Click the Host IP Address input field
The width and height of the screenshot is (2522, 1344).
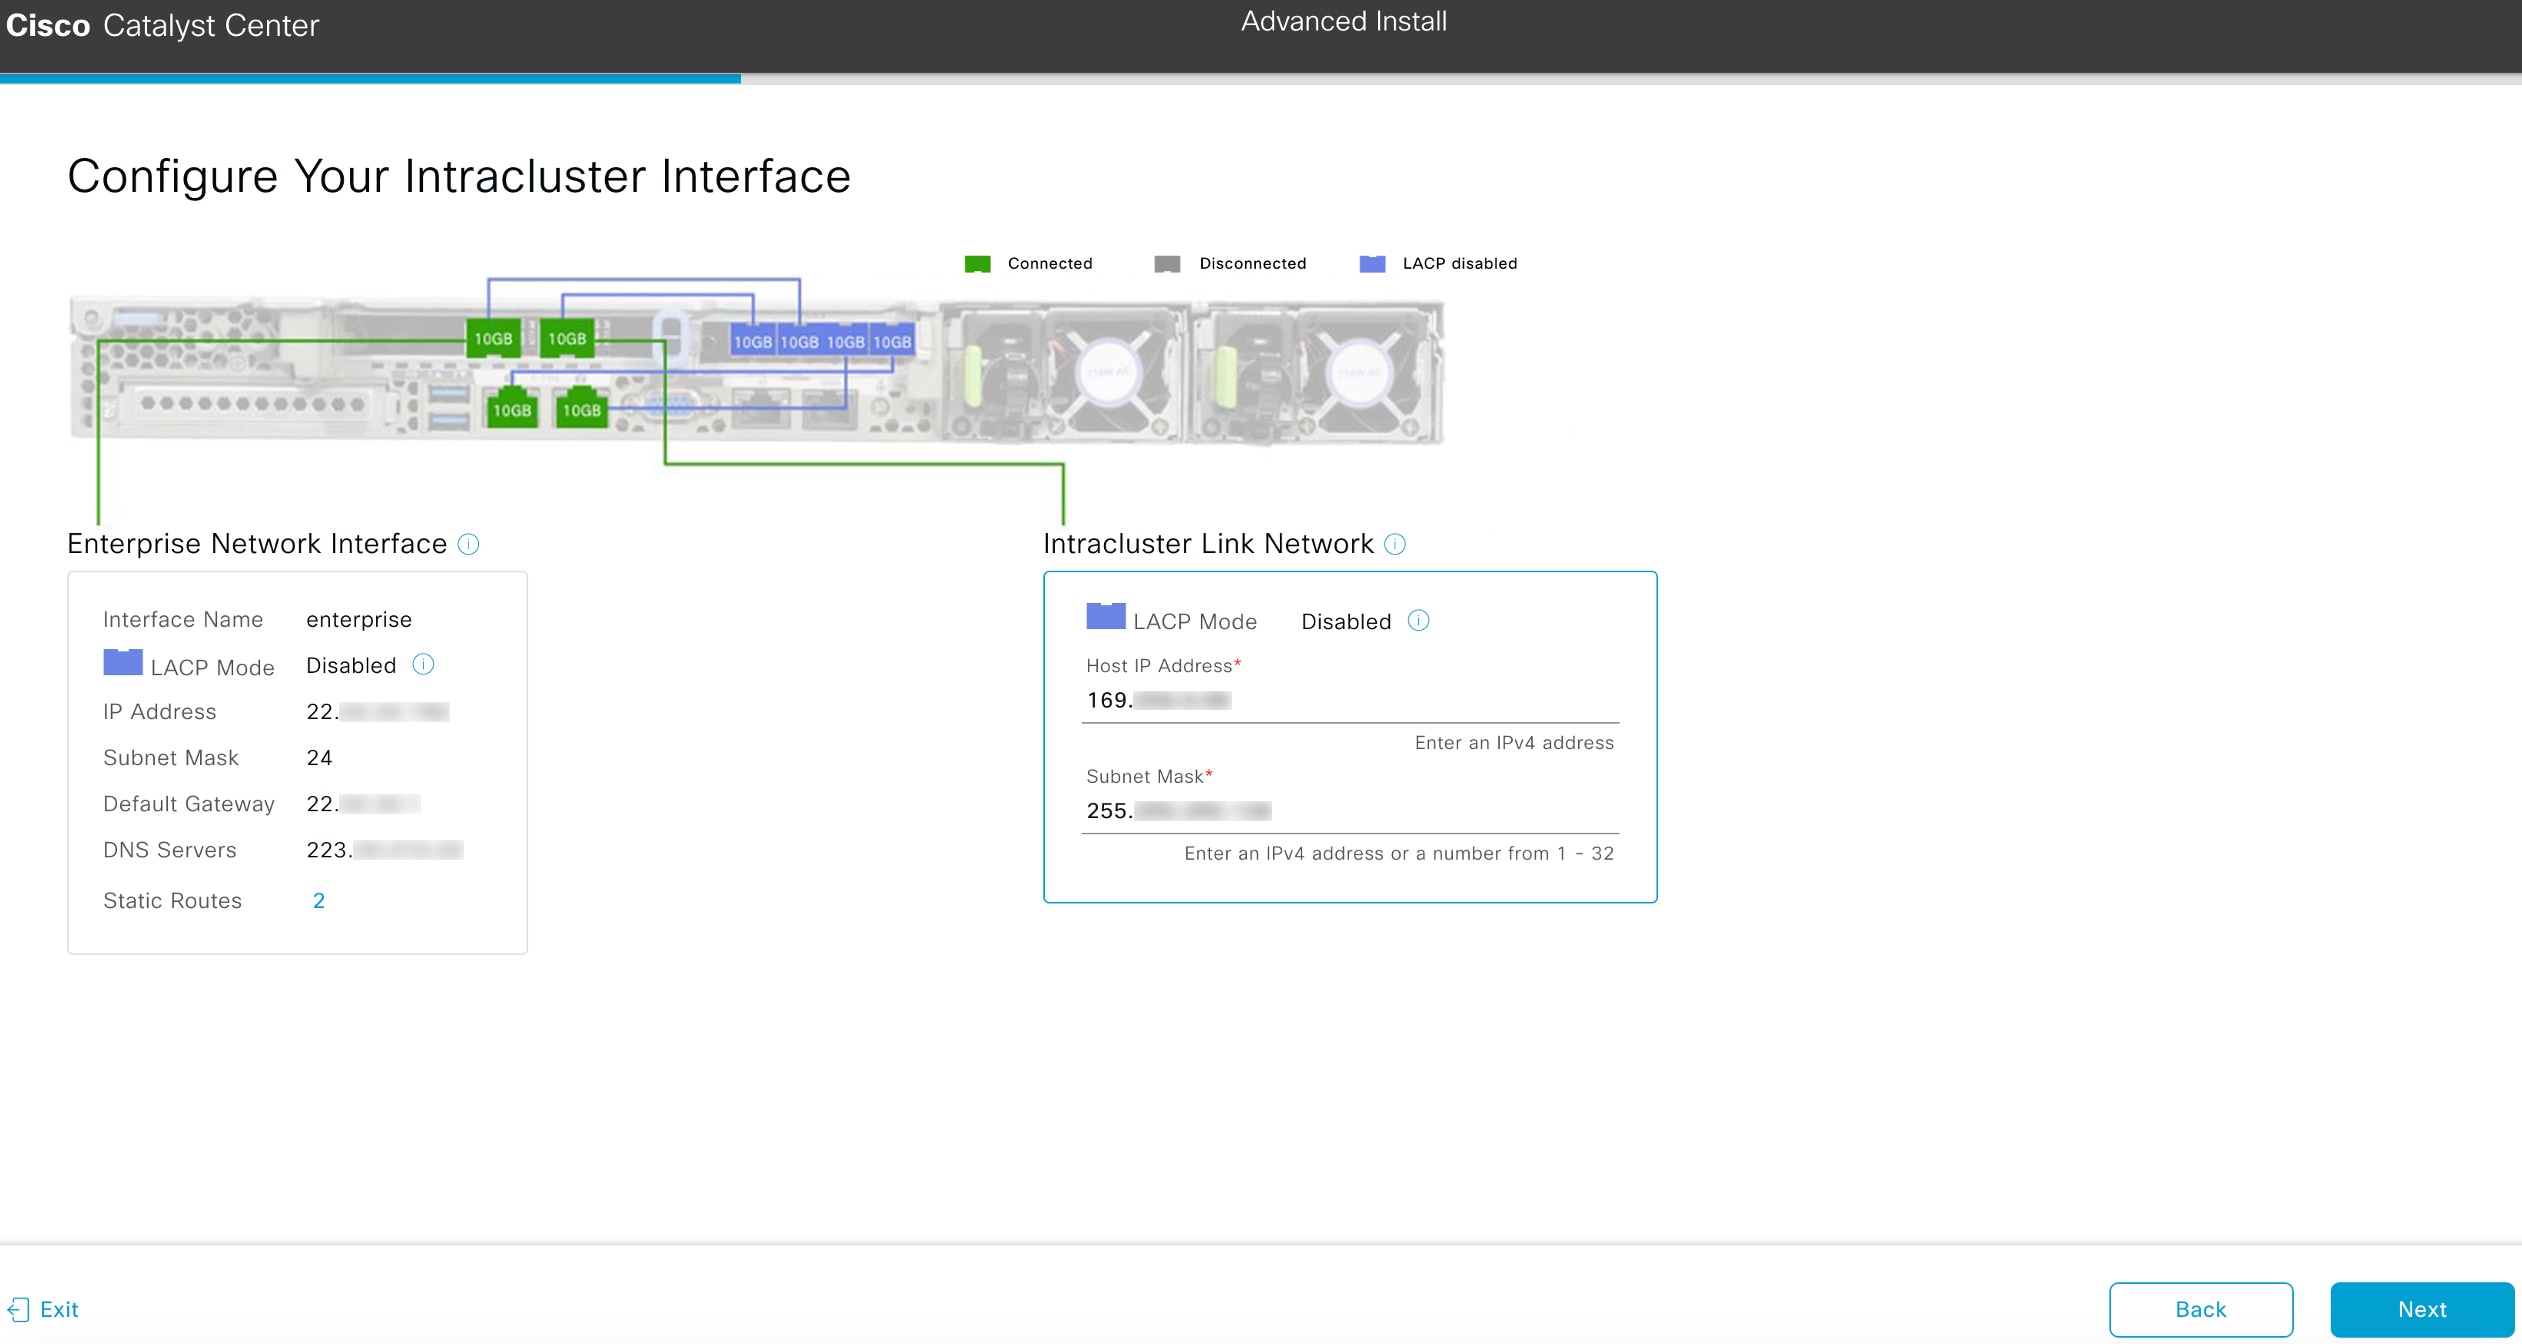point(1350,699)
